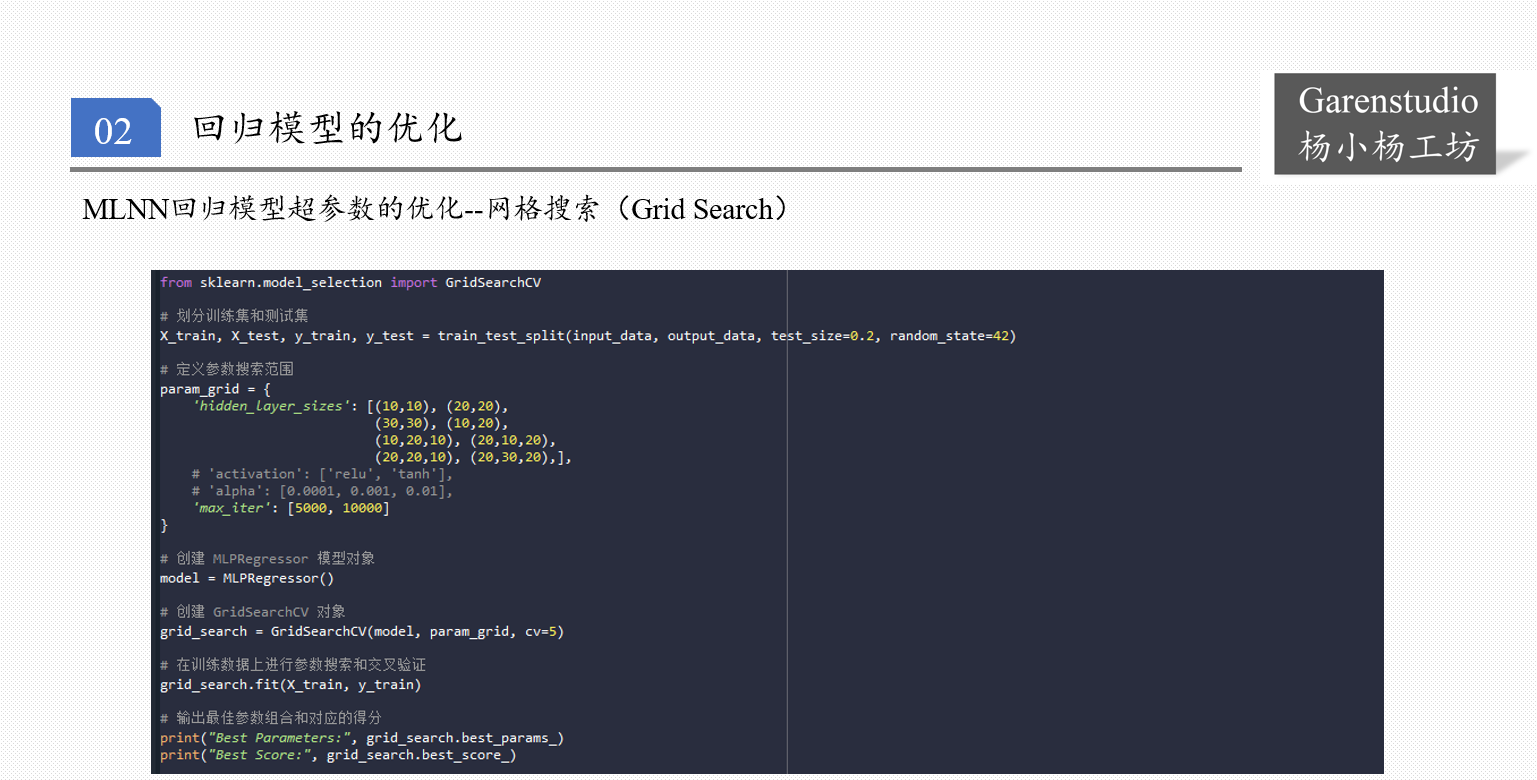
Task: Click the comment 定义参数搜索范围
Action: [227, 369]
